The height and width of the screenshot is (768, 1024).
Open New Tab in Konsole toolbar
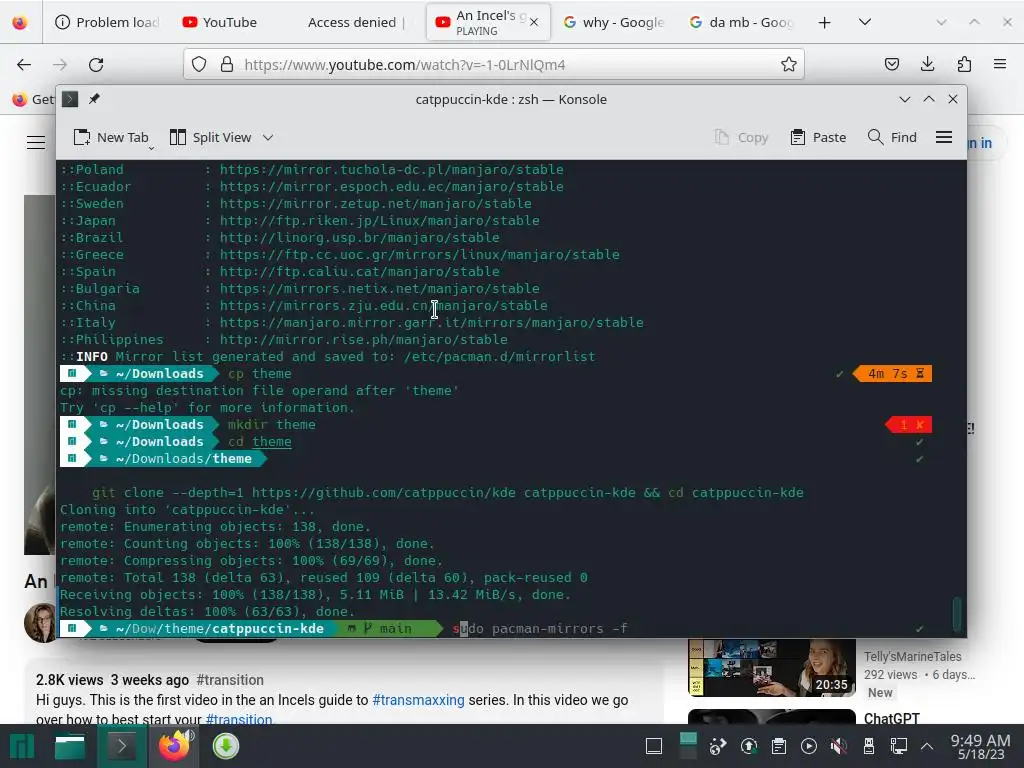point(111,137)
